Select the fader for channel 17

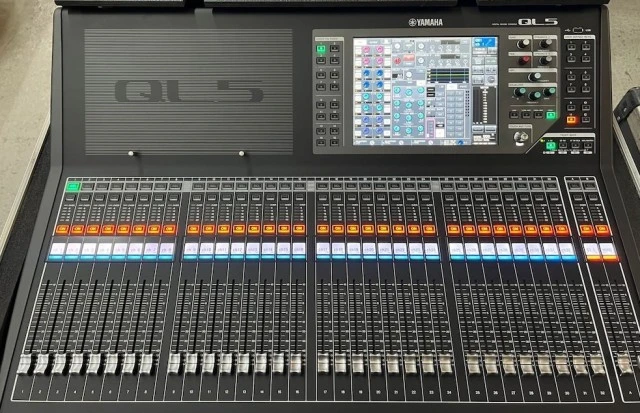(323, 363)
